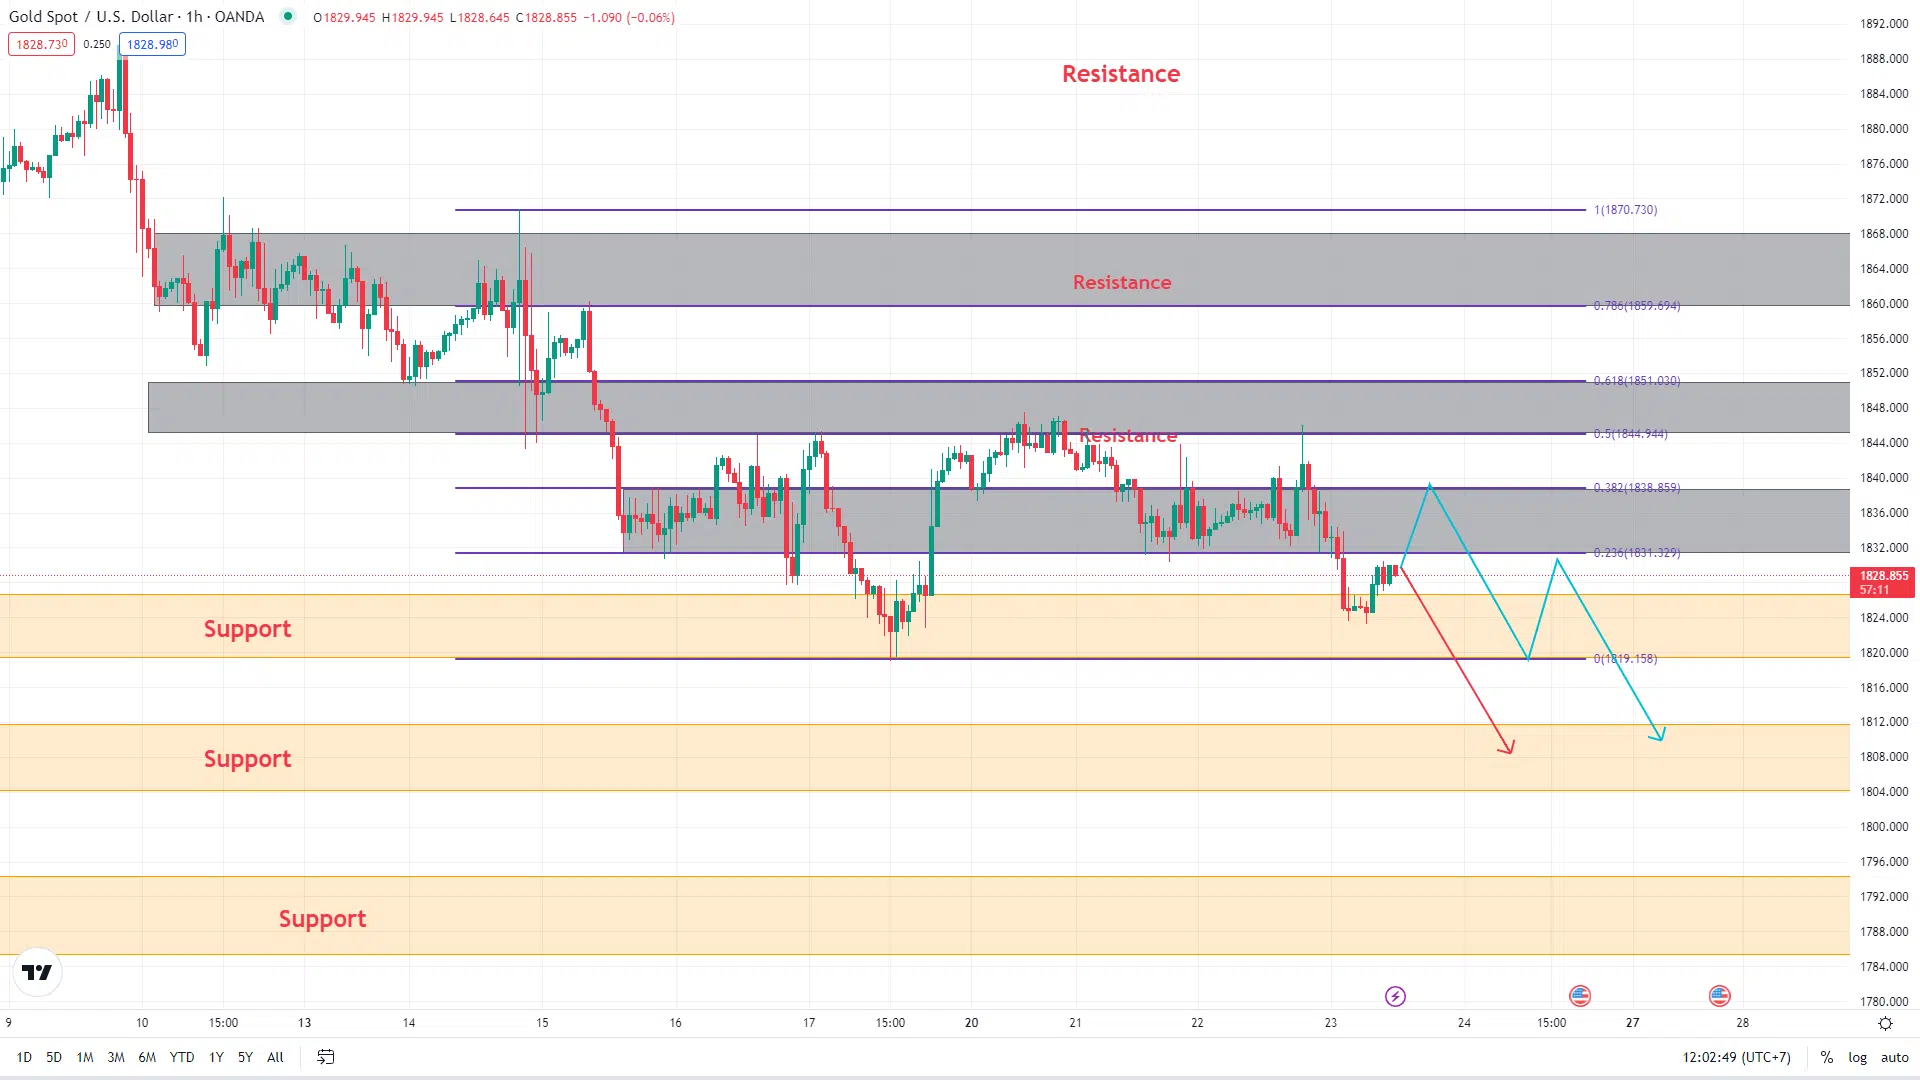
Task: Open chart settings gear icon
Action: point(1885,1023)
